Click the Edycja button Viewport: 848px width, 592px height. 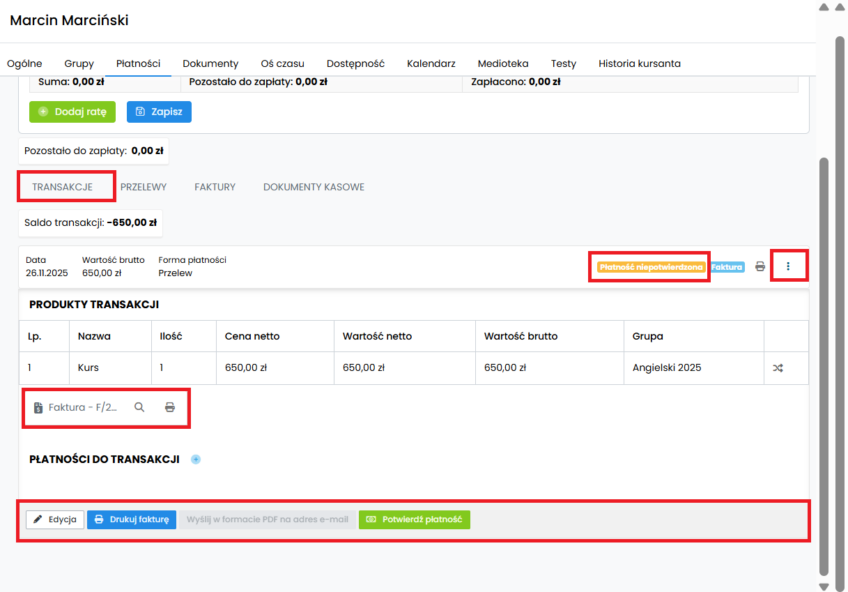click(x=55, y=520)
